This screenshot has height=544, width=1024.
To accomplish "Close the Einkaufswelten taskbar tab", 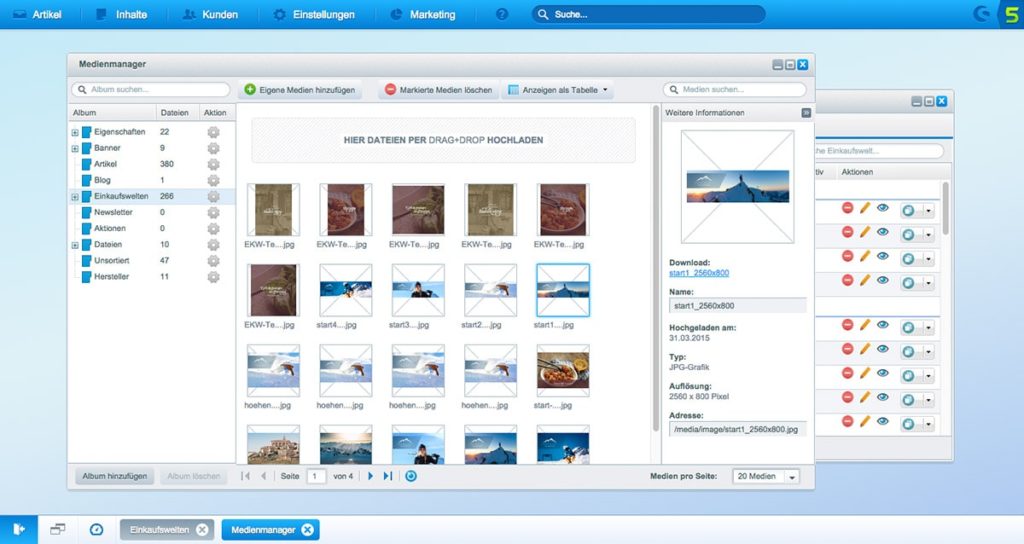I will [202, 530].
